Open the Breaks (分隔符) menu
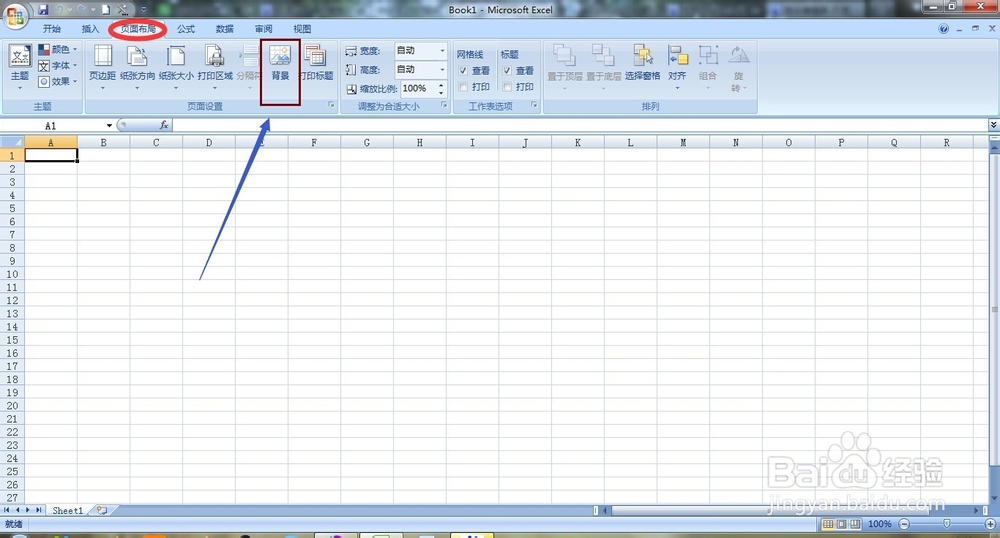Screen dimensions: 1000x538 [x=248, y=67]
